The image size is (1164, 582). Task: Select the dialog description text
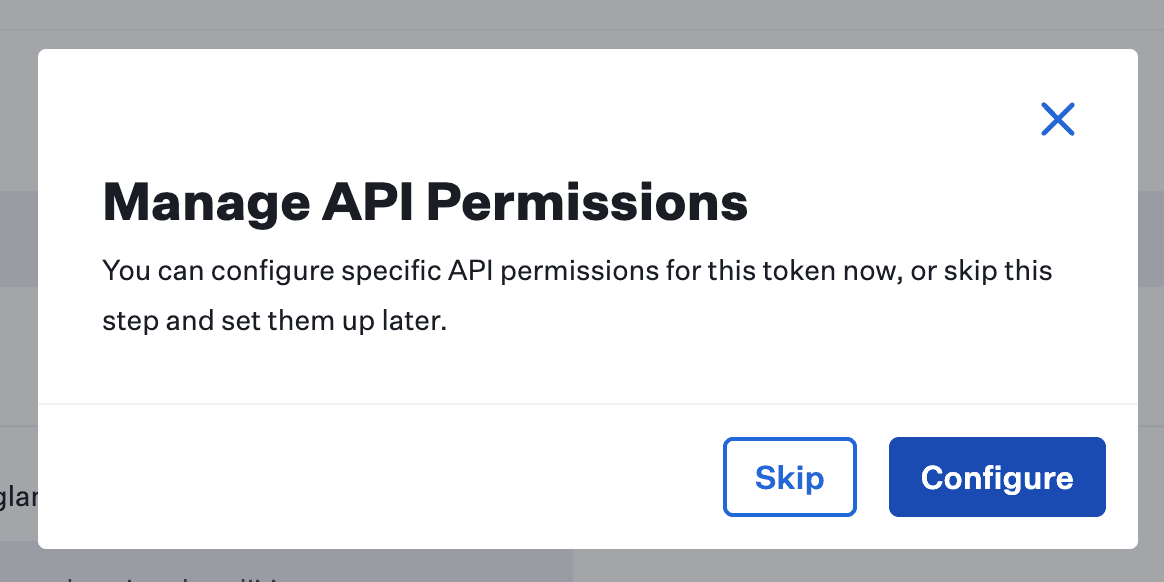(x=577, y=295)
